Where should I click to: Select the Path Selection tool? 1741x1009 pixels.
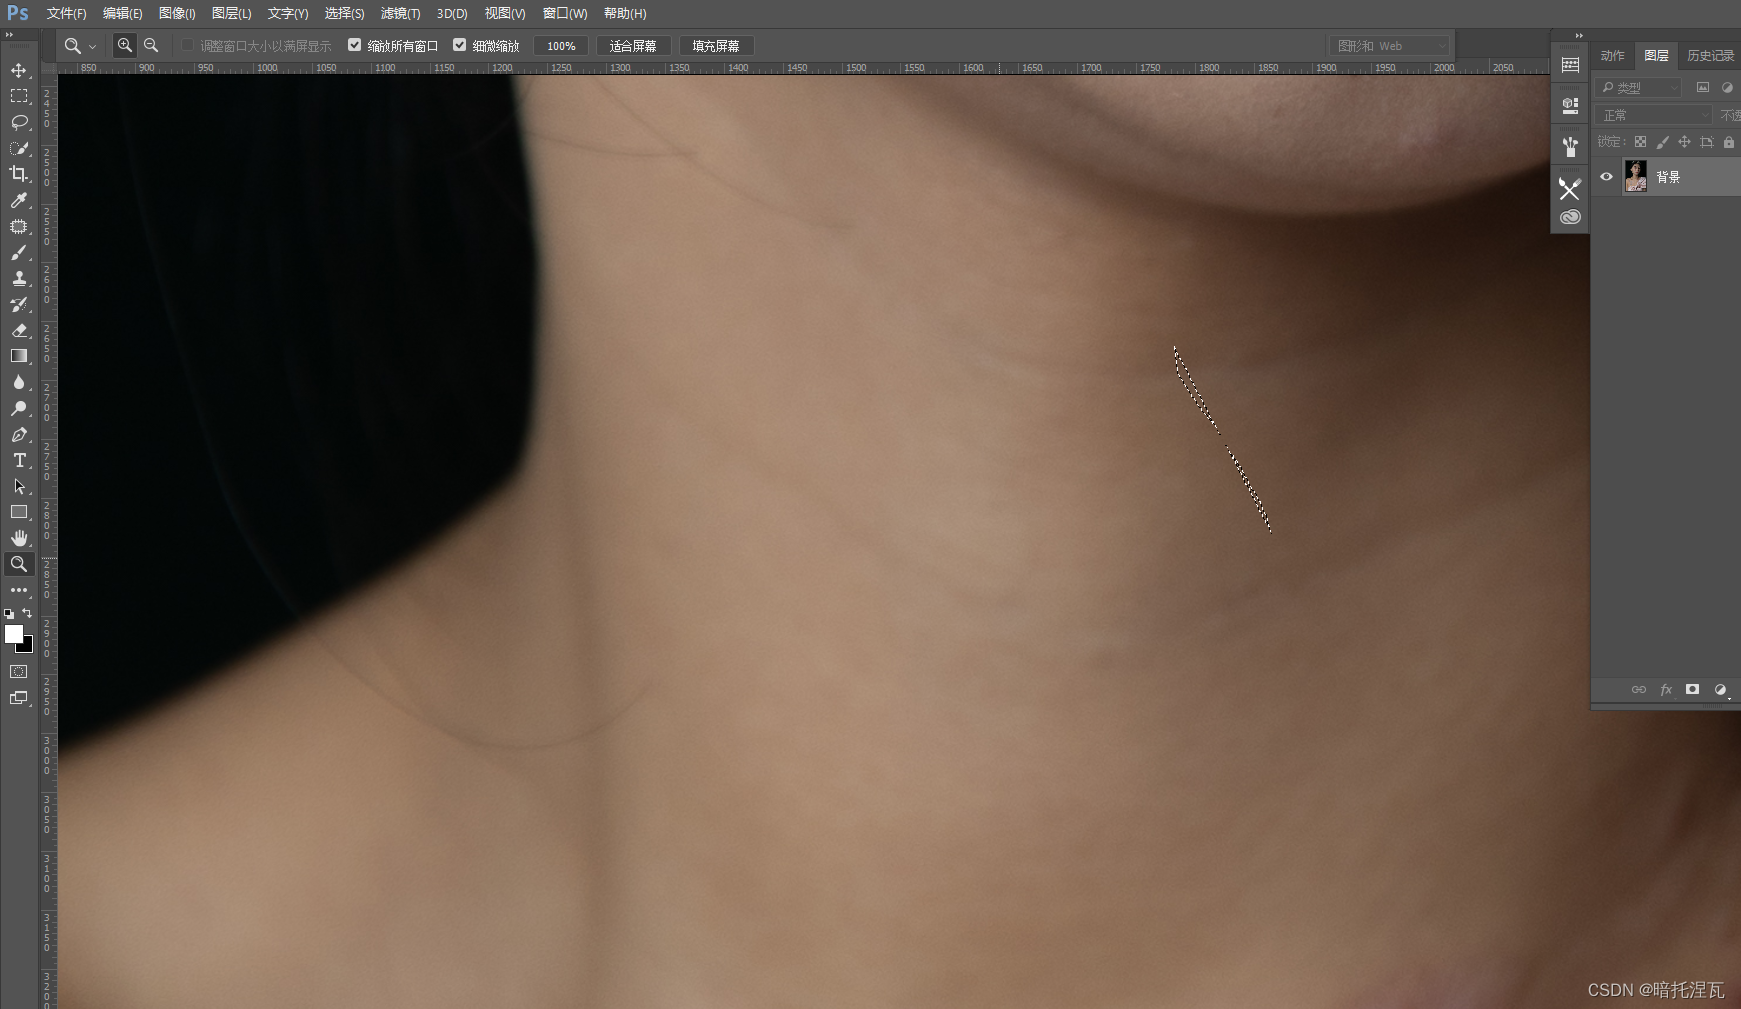tap(19, 487)
